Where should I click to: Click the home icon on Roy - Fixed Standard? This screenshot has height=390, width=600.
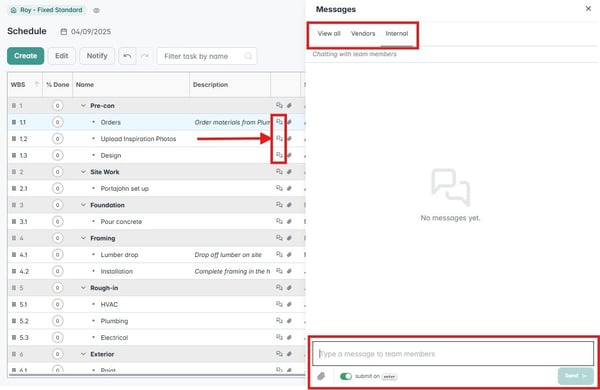14,10
